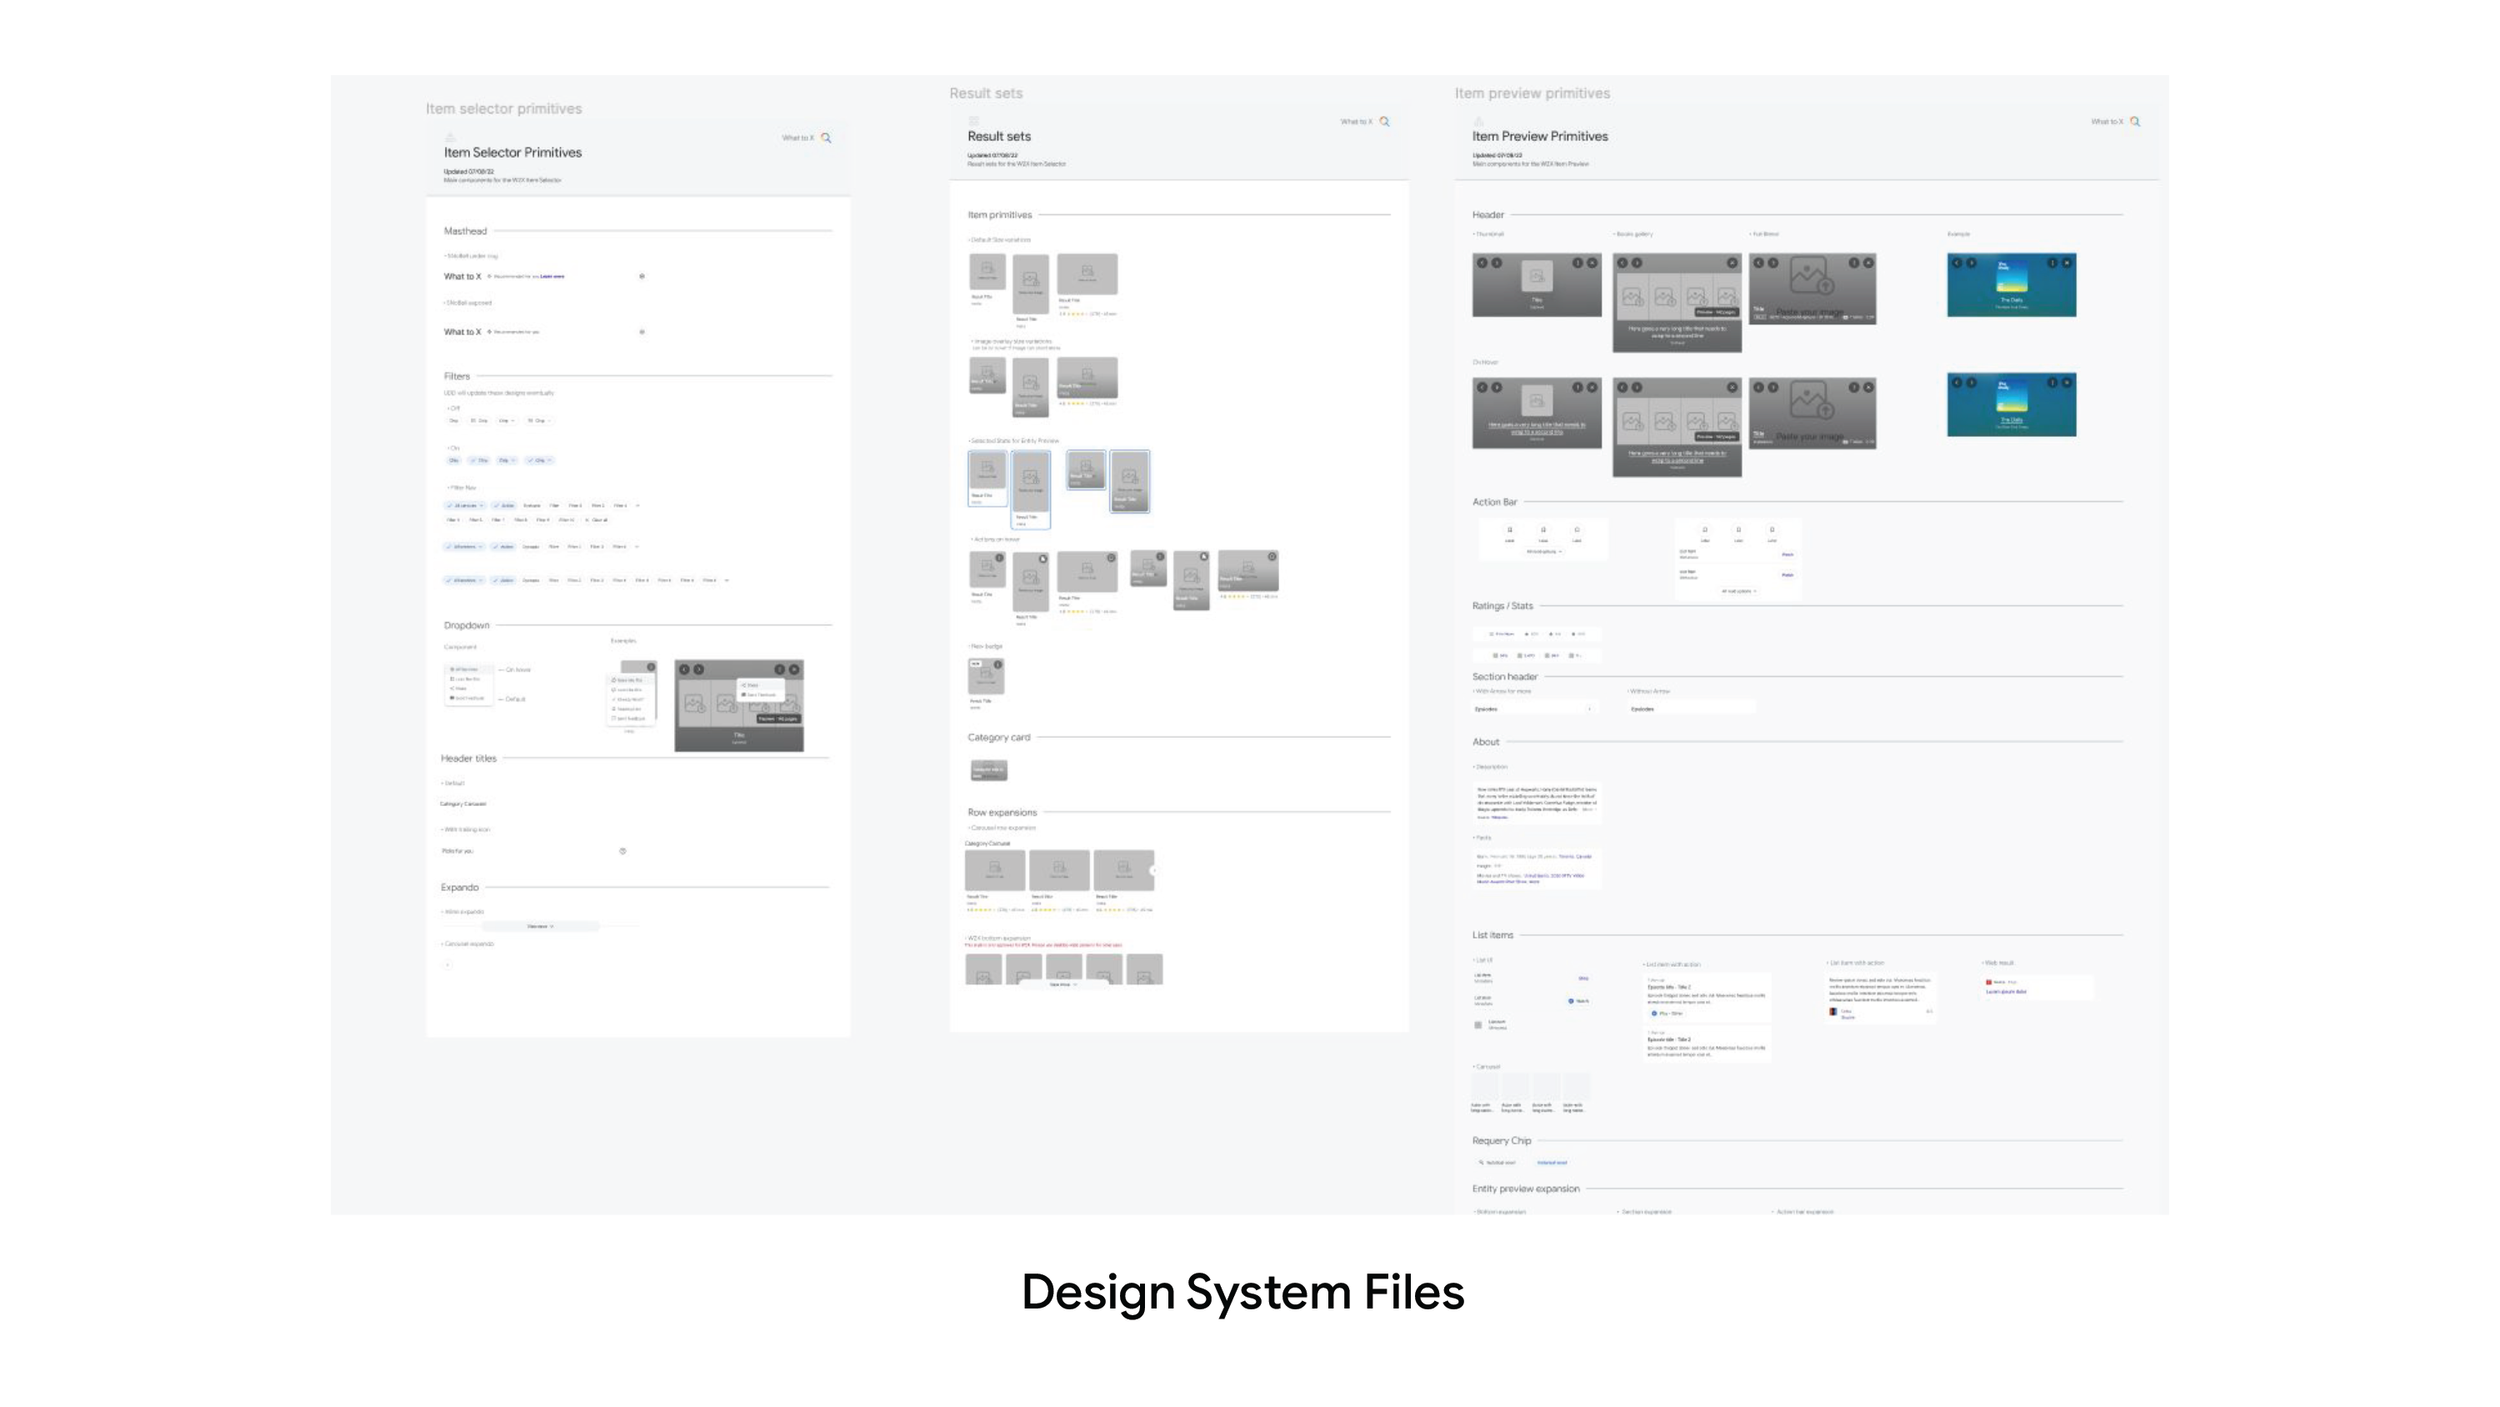This screenshot has width=2500, height=1407.
Task: Toggle first selected chip in first Filter Nav row
Action: tap(465, 506)
